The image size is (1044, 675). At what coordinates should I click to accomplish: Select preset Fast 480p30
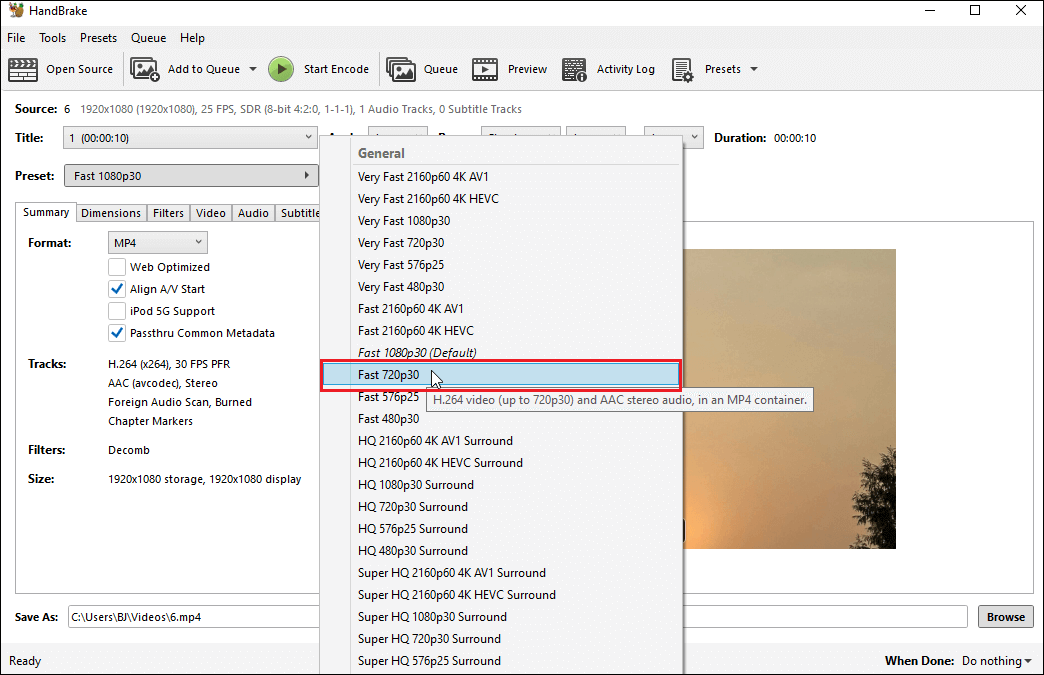click(501, 419)
